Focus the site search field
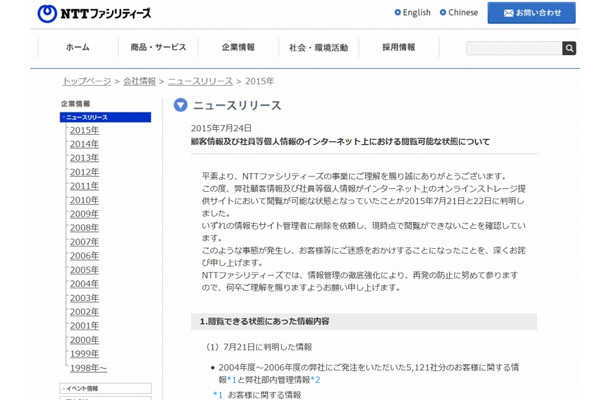 click(514, 48)
